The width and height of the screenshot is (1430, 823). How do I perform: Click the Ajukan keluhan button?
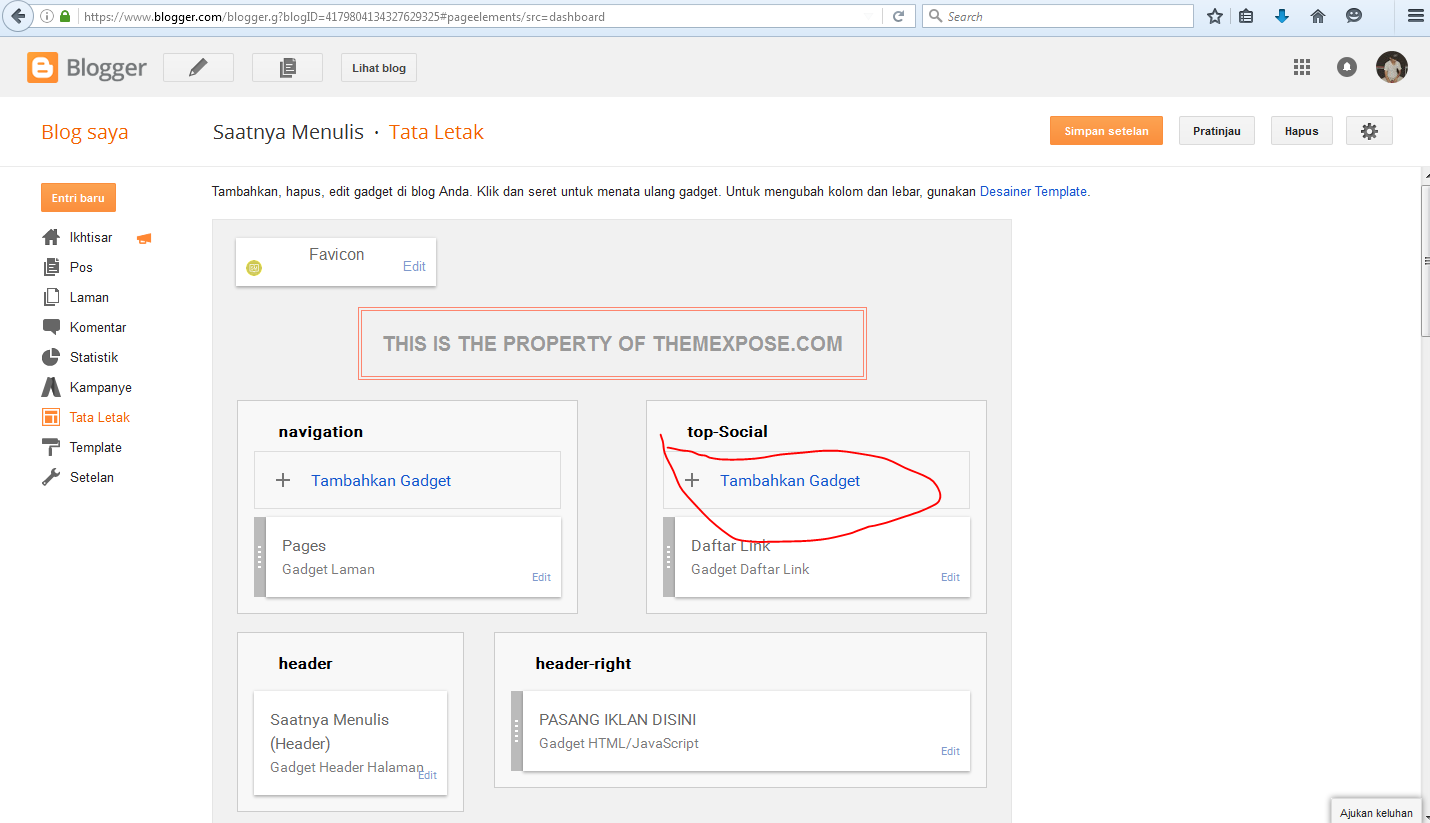[x=1376, y=813]
